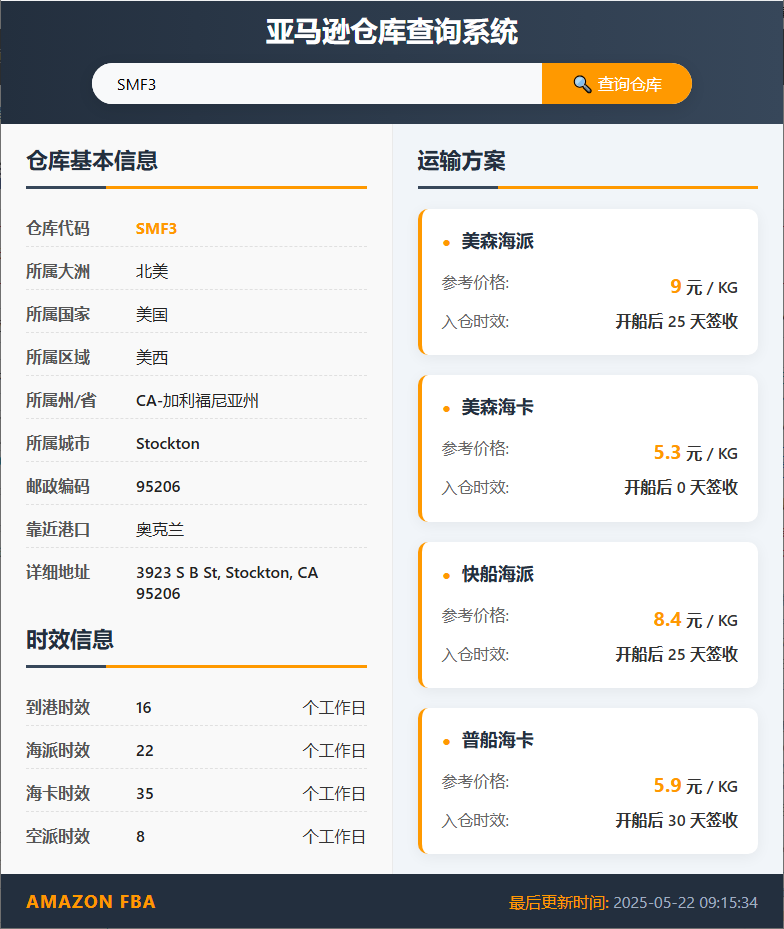Select the 快船海派 card title
Viewport: 784px width, 929px height.
[x=498, y=574]
